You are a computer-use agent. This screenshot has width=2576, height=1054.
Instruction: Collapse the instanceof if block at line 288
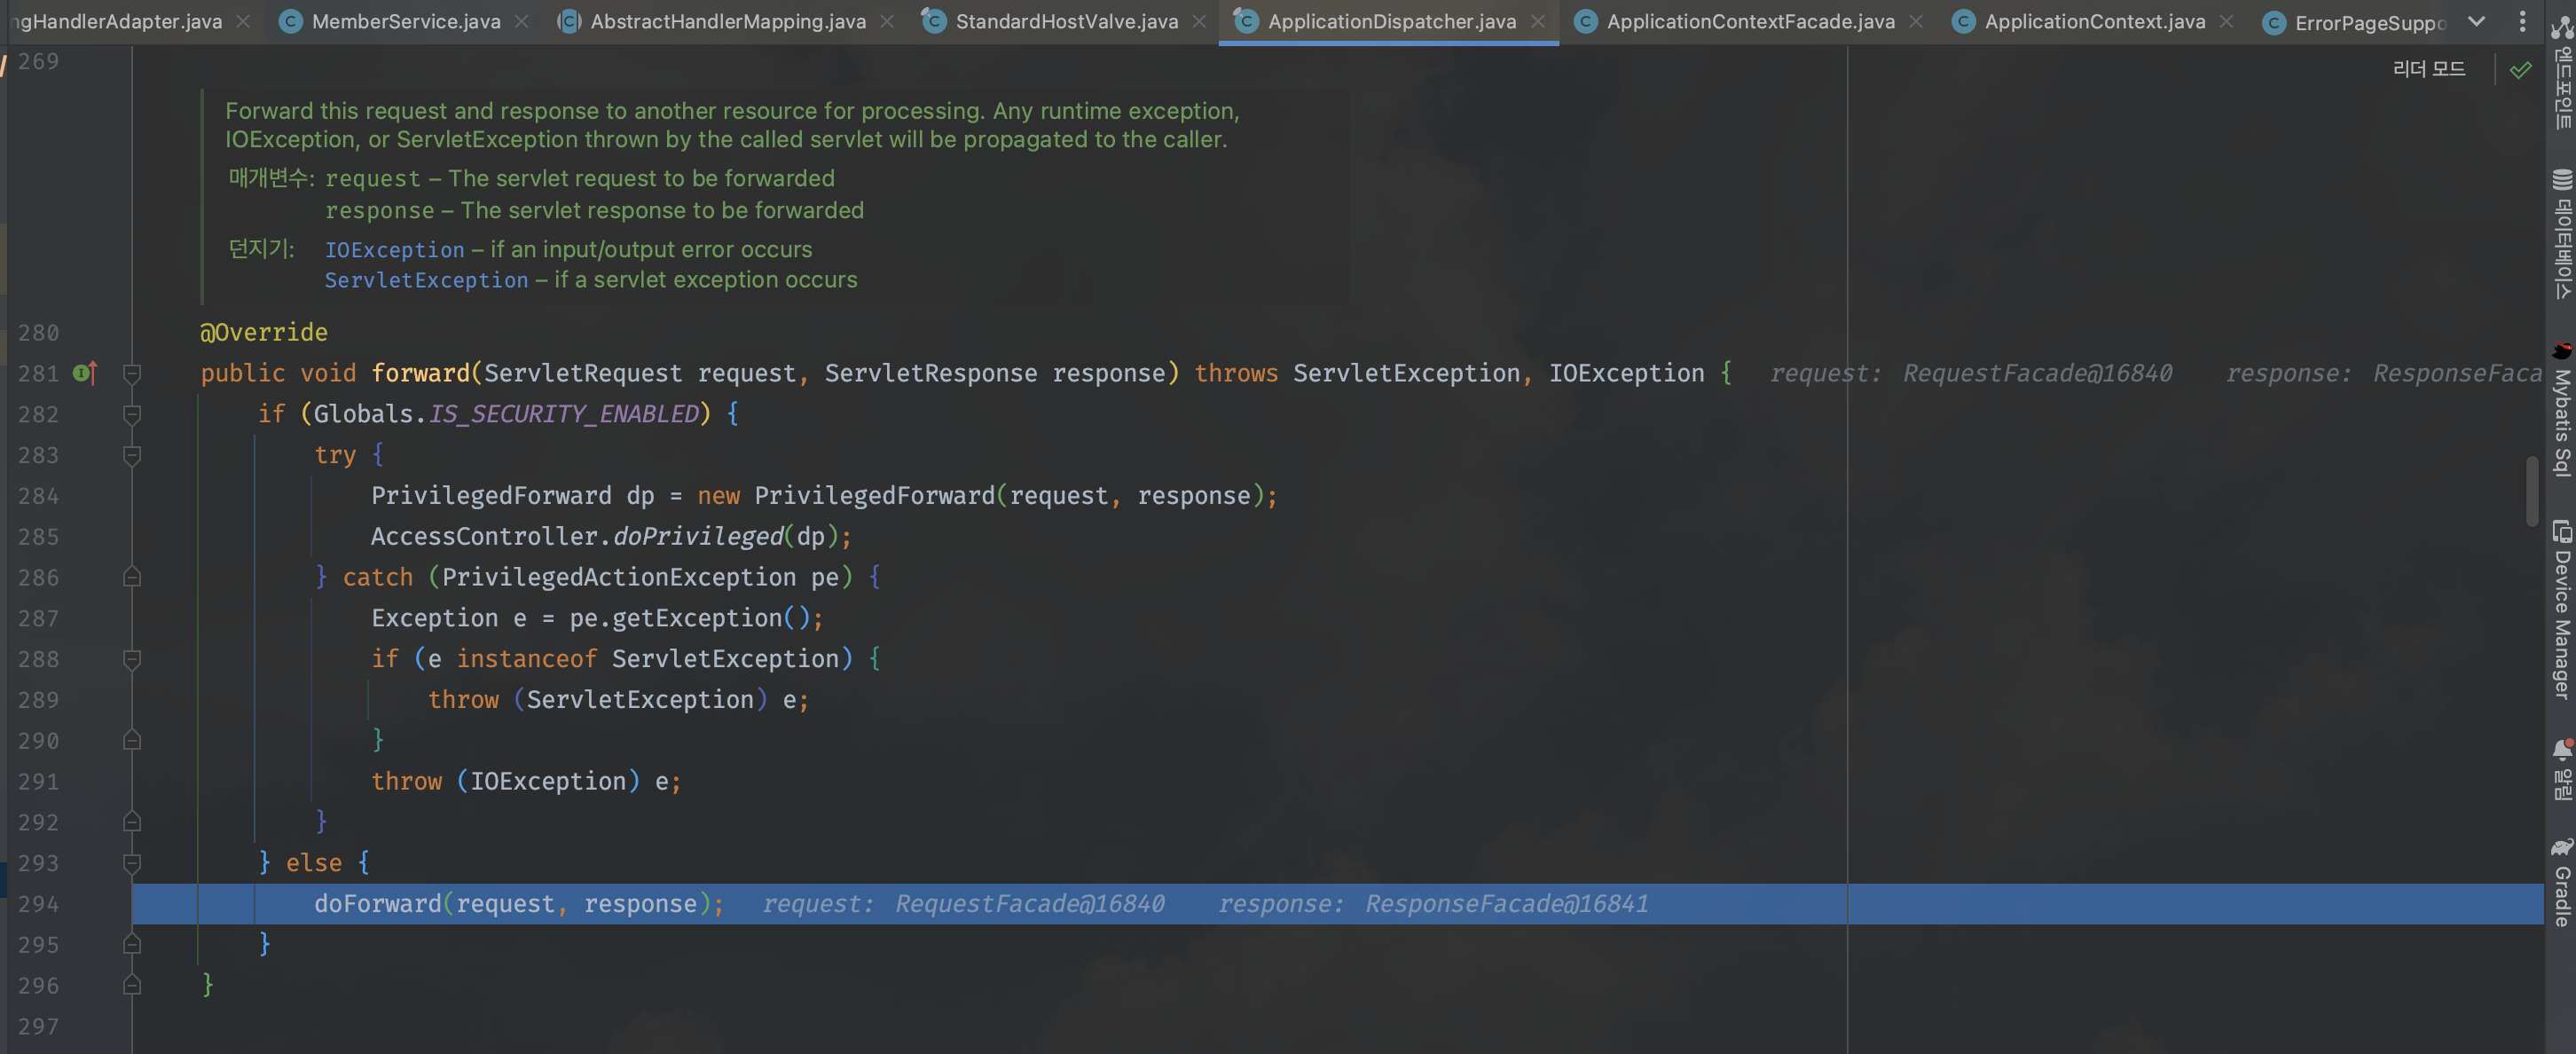point(132,659)
